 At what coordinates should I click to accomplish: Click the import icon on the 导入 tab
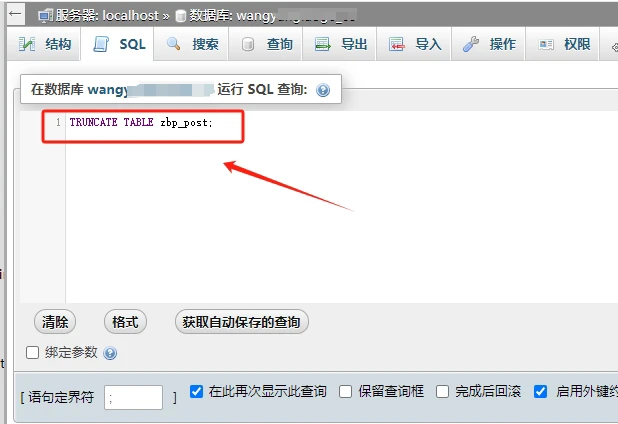[397, 45]
